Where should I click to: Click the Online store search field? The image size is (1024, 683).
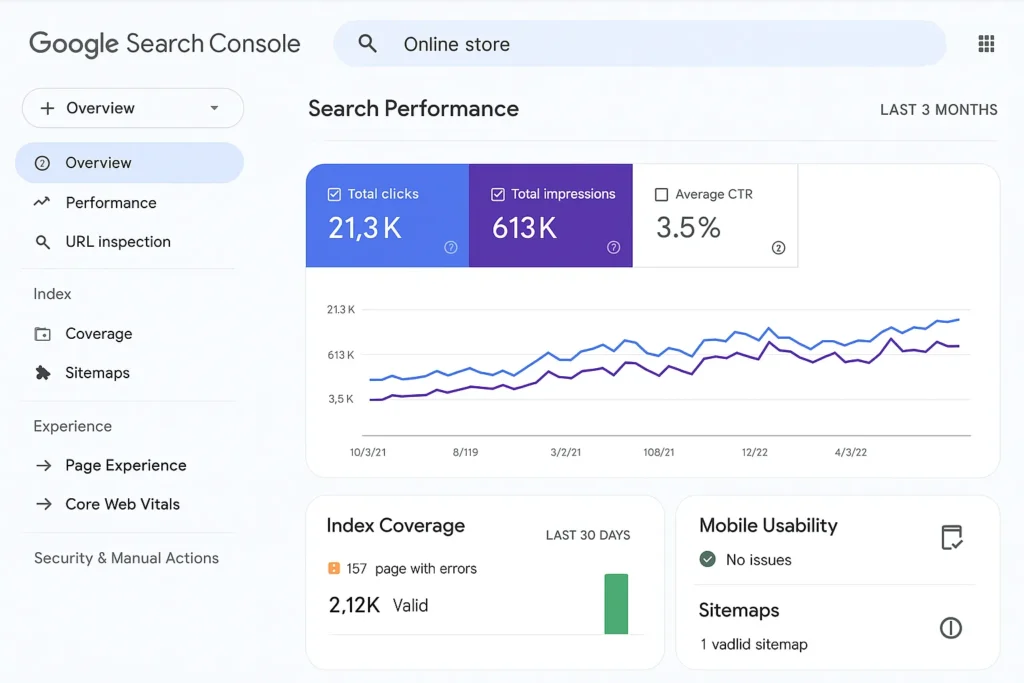tap(640, 44)
